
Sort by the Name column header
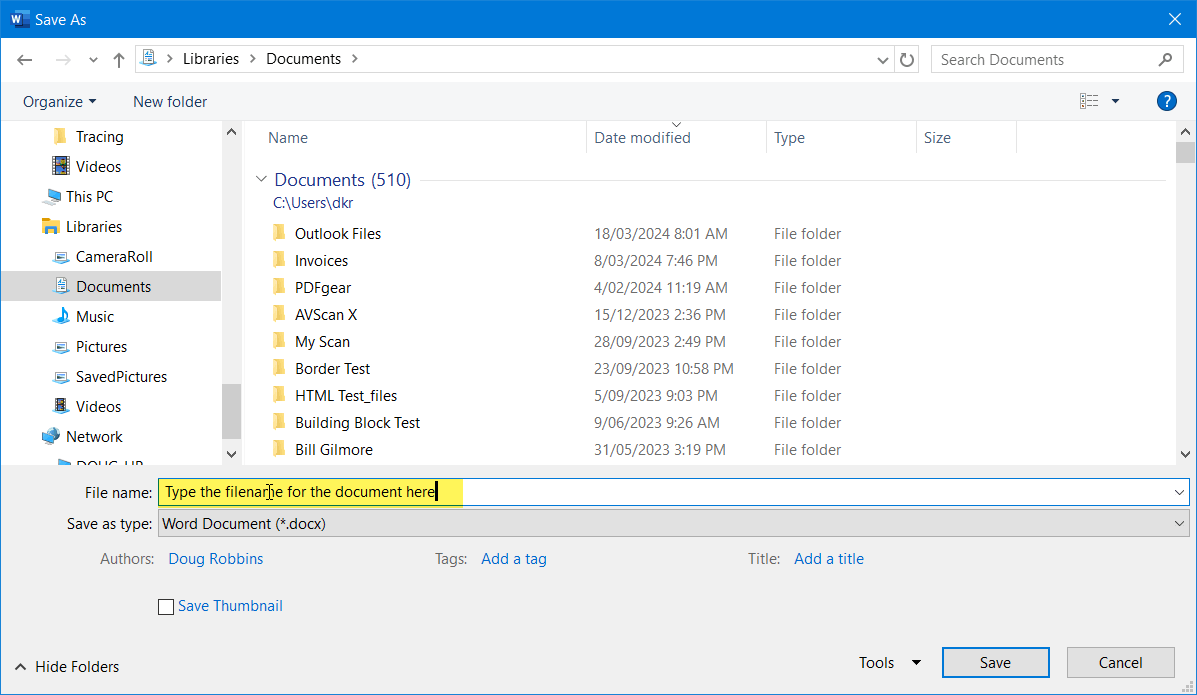[288, 137]
